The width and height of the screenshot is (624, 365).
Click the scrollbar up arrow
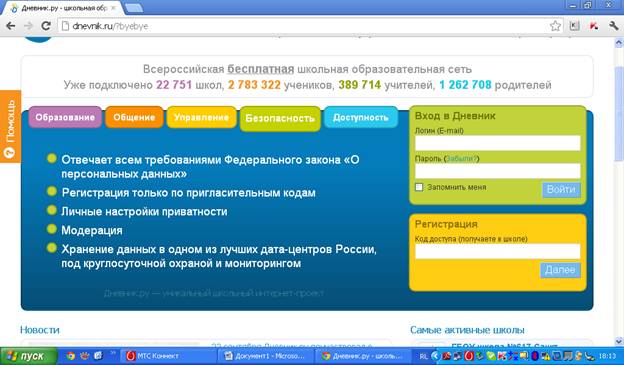click(x=619, y=42)
